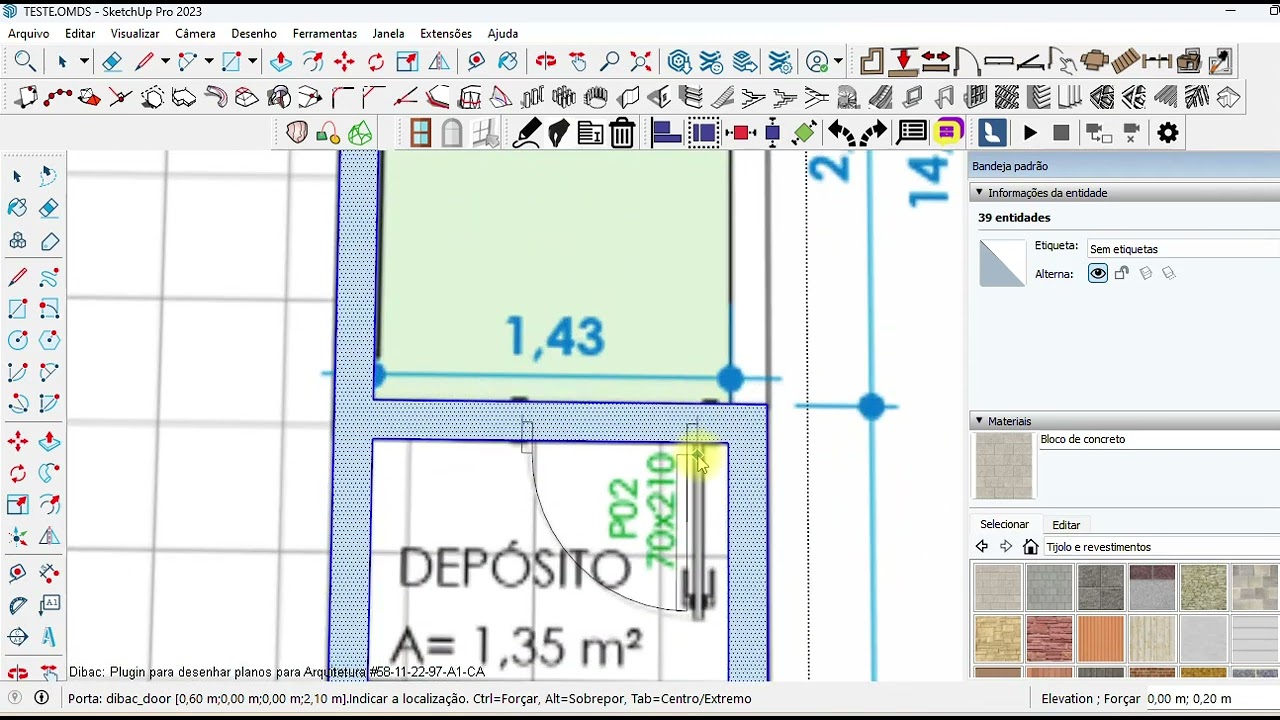Image resolution: width=1280 pixels, height=720 pixels.
Task: Select the Freehand tool in left toolbar
Action: coord(49,276)
